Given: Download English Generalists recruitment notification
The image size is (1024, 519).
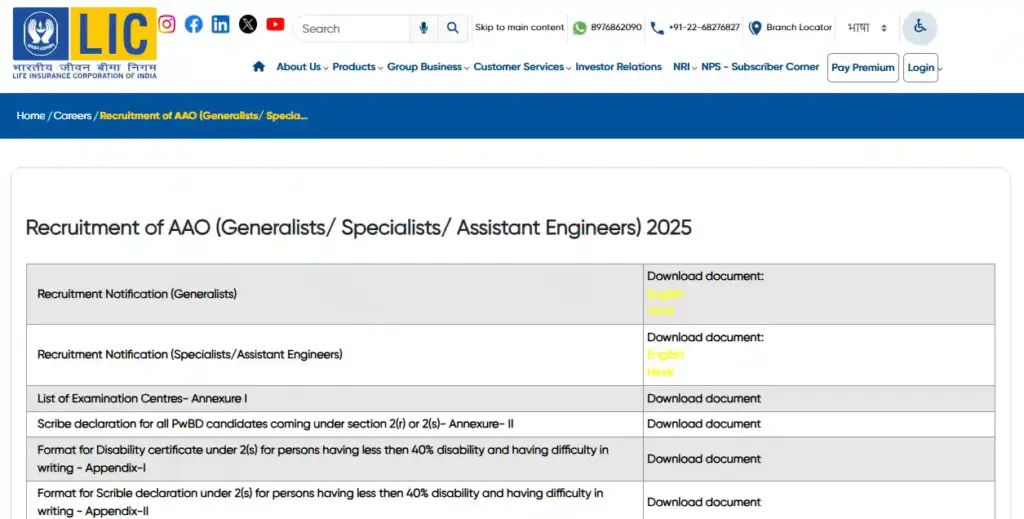Looking at the screenshot, I should [x=665, y=294].
